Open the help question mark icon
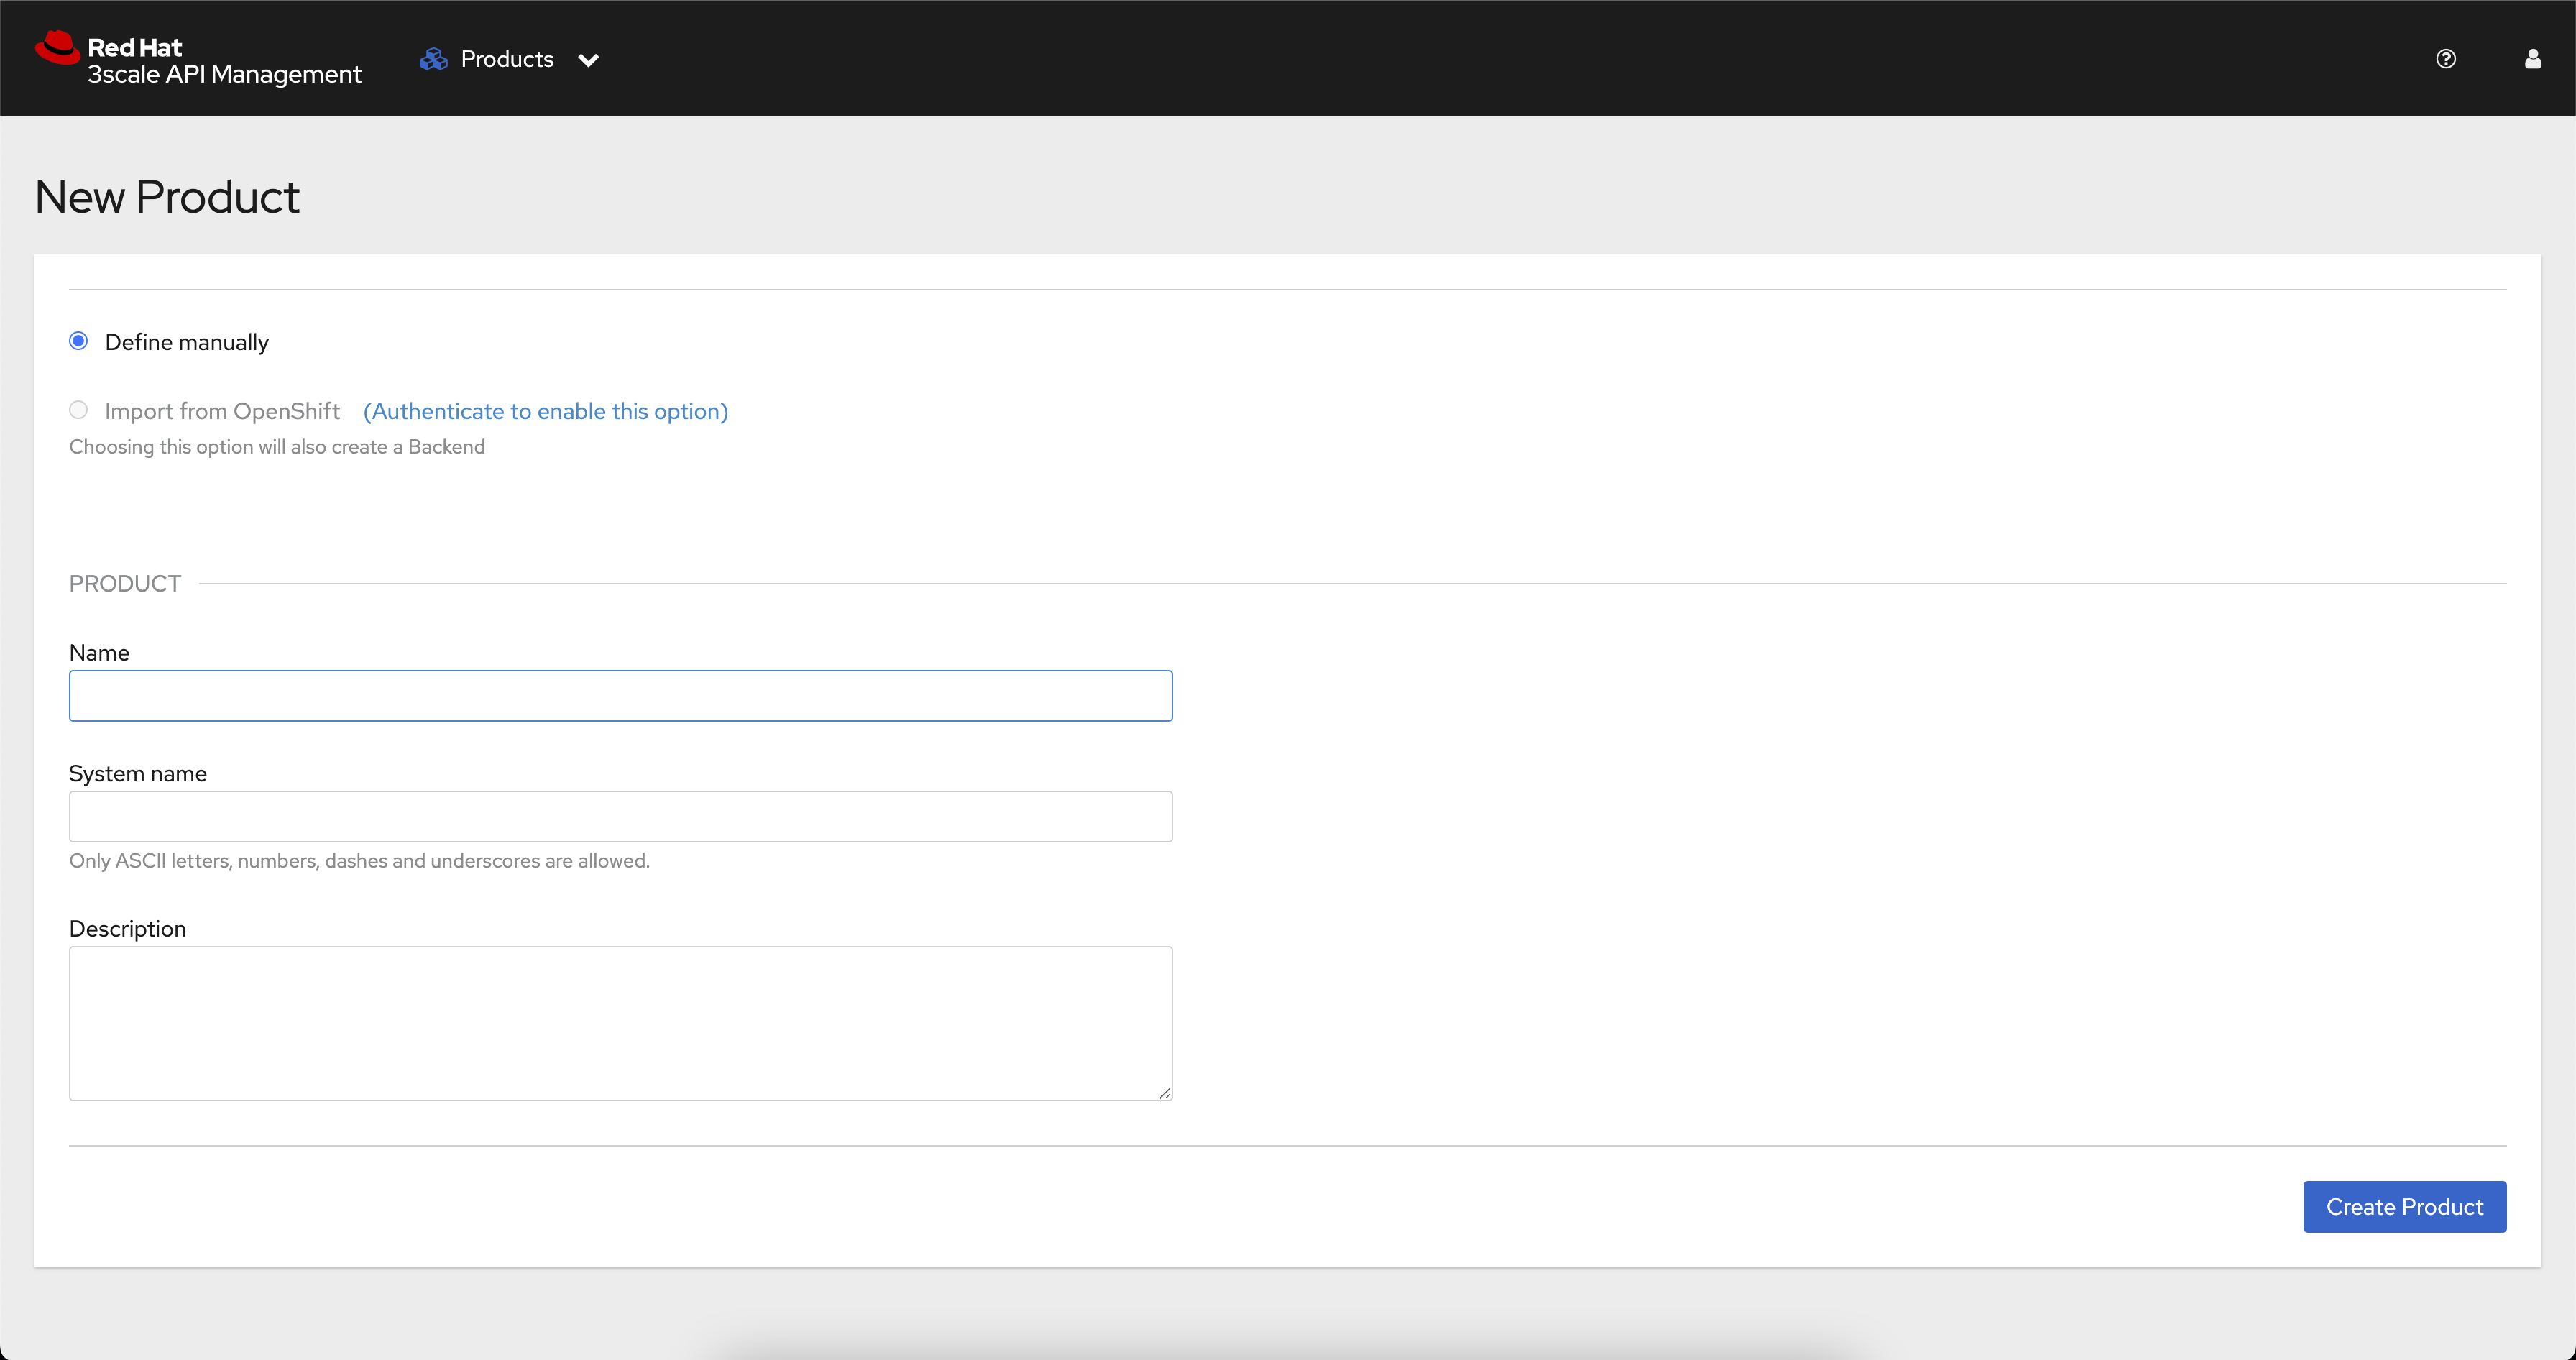This screenshot has height=1360, width=2576. (x=2446, y=59)
